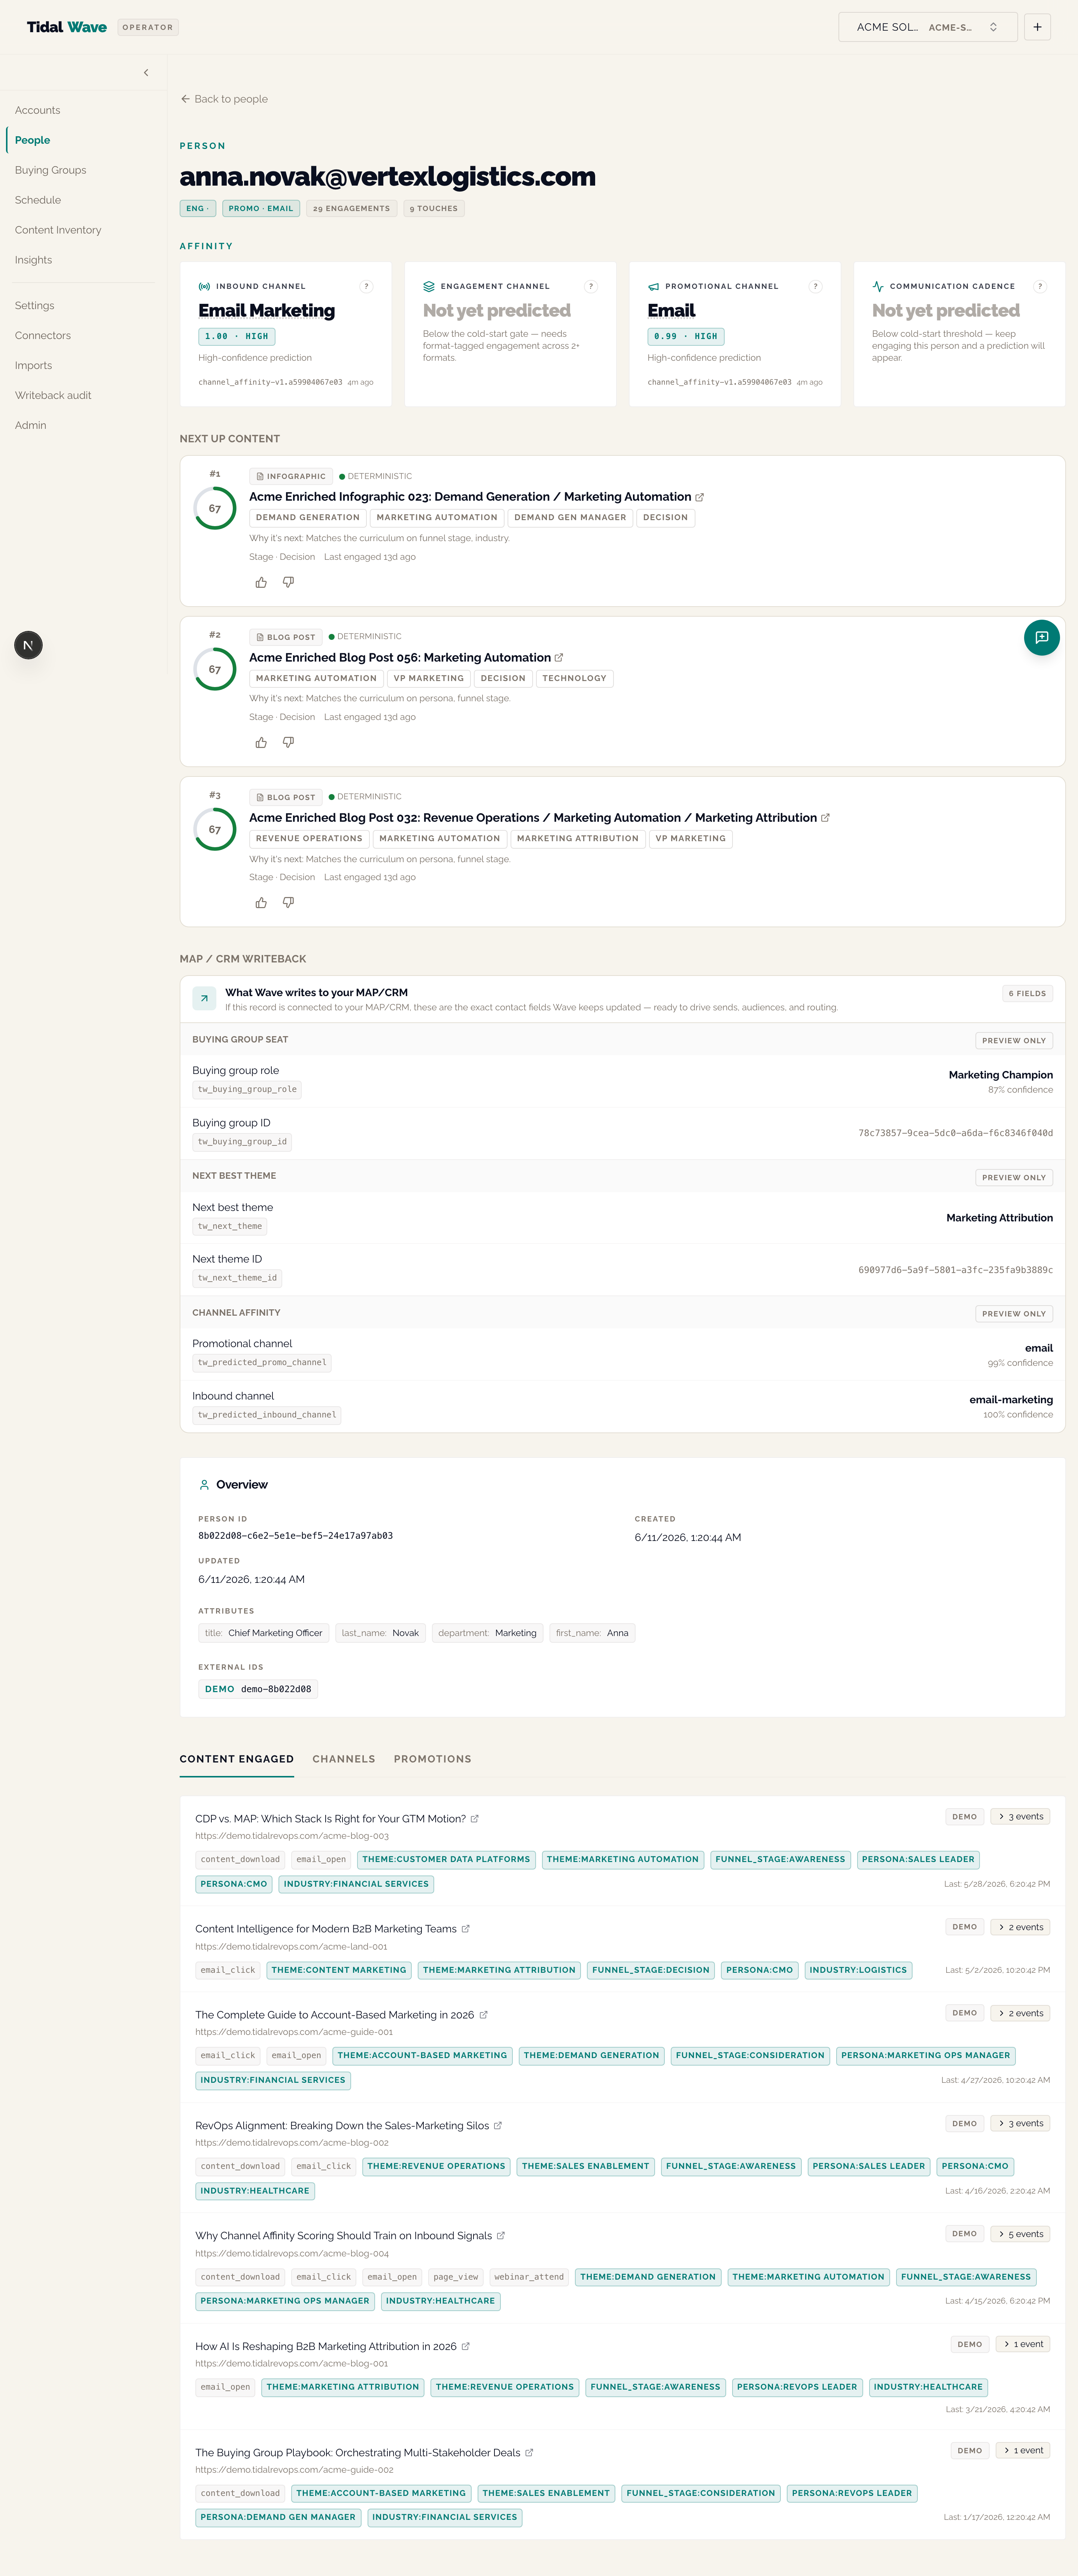Open Imports in the sidebar
This screenshot has width=1078, height=2576.
click(x=34, y=366)
